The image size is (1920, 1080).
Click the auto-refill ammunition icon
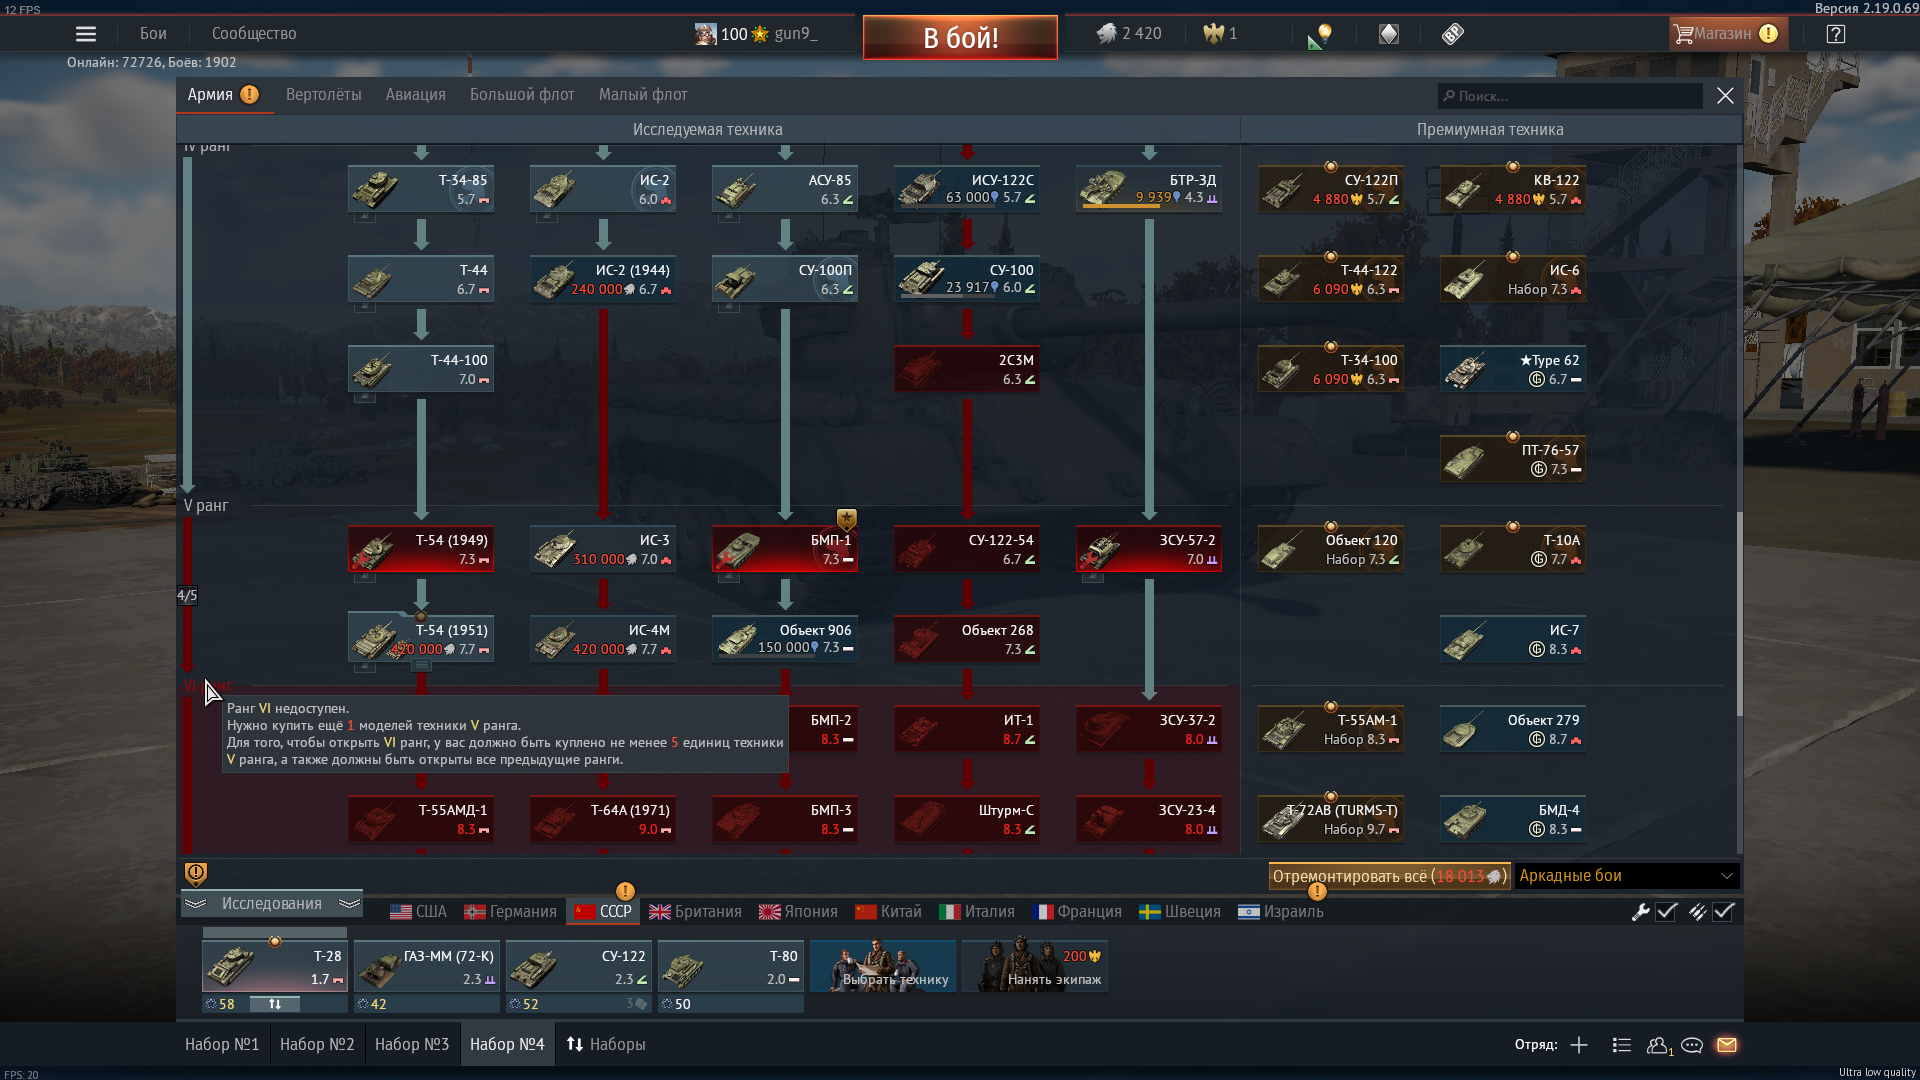(1697, 912)
